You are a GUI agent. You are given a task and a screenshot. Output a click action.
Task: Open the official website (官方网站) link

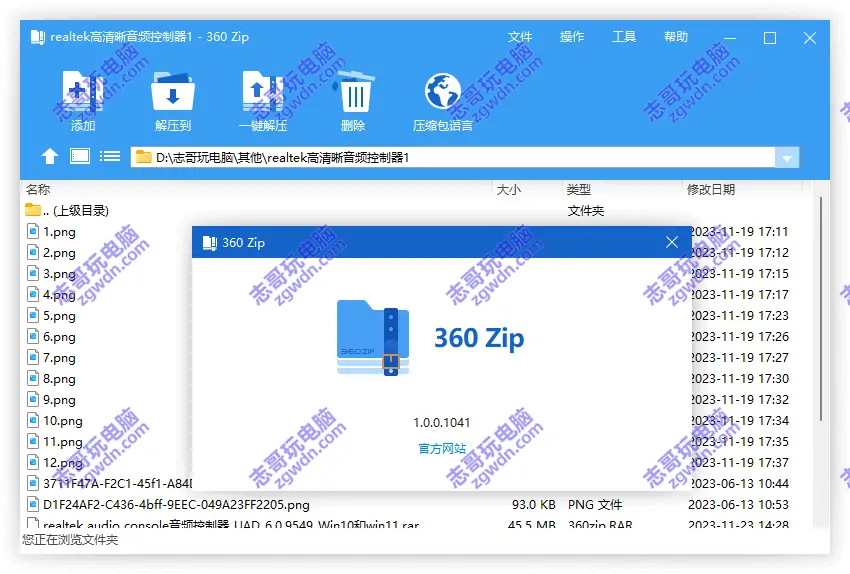442,449
